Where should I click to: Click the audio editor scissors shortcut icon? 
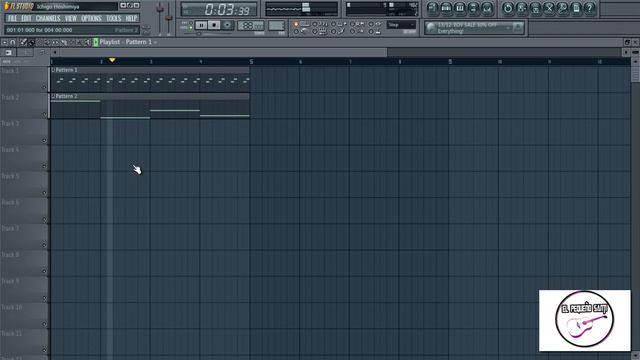click(549, 8)
